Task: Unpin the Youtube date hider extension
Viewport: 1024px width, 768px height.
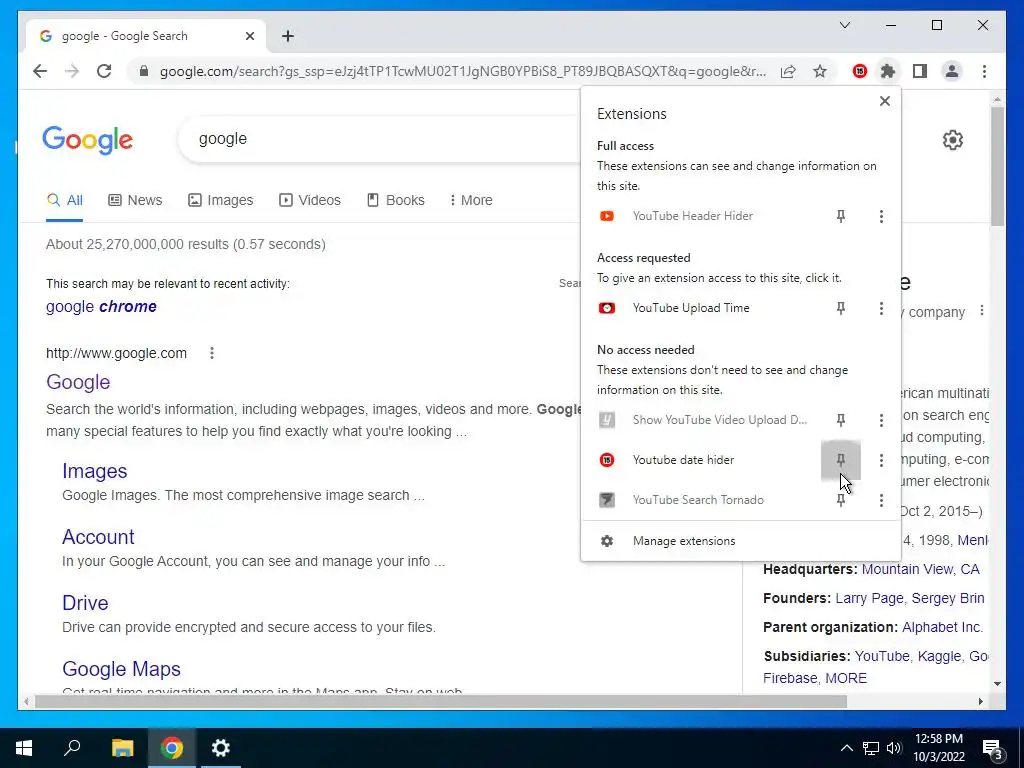Action: pos(840,460)
